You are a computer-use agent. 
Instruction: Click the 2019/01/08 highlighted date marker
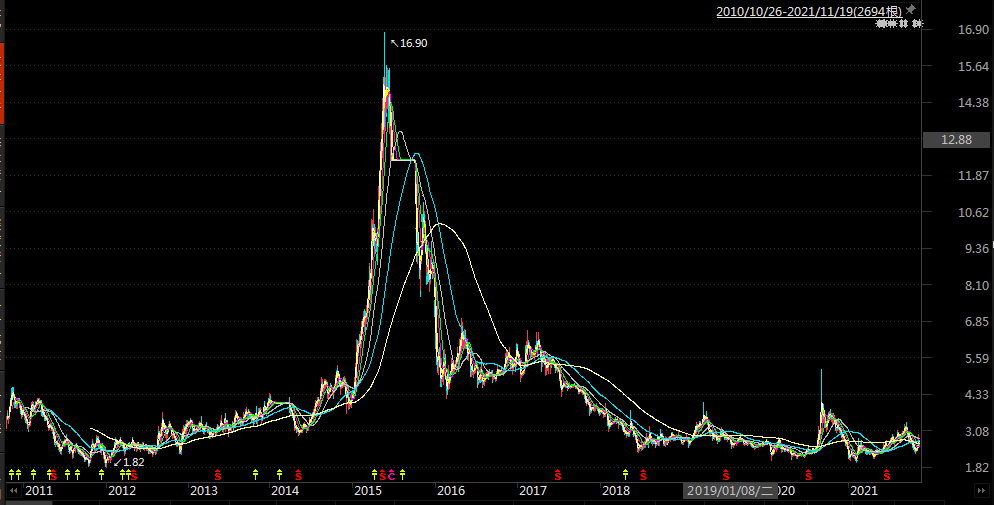point(730,491)
